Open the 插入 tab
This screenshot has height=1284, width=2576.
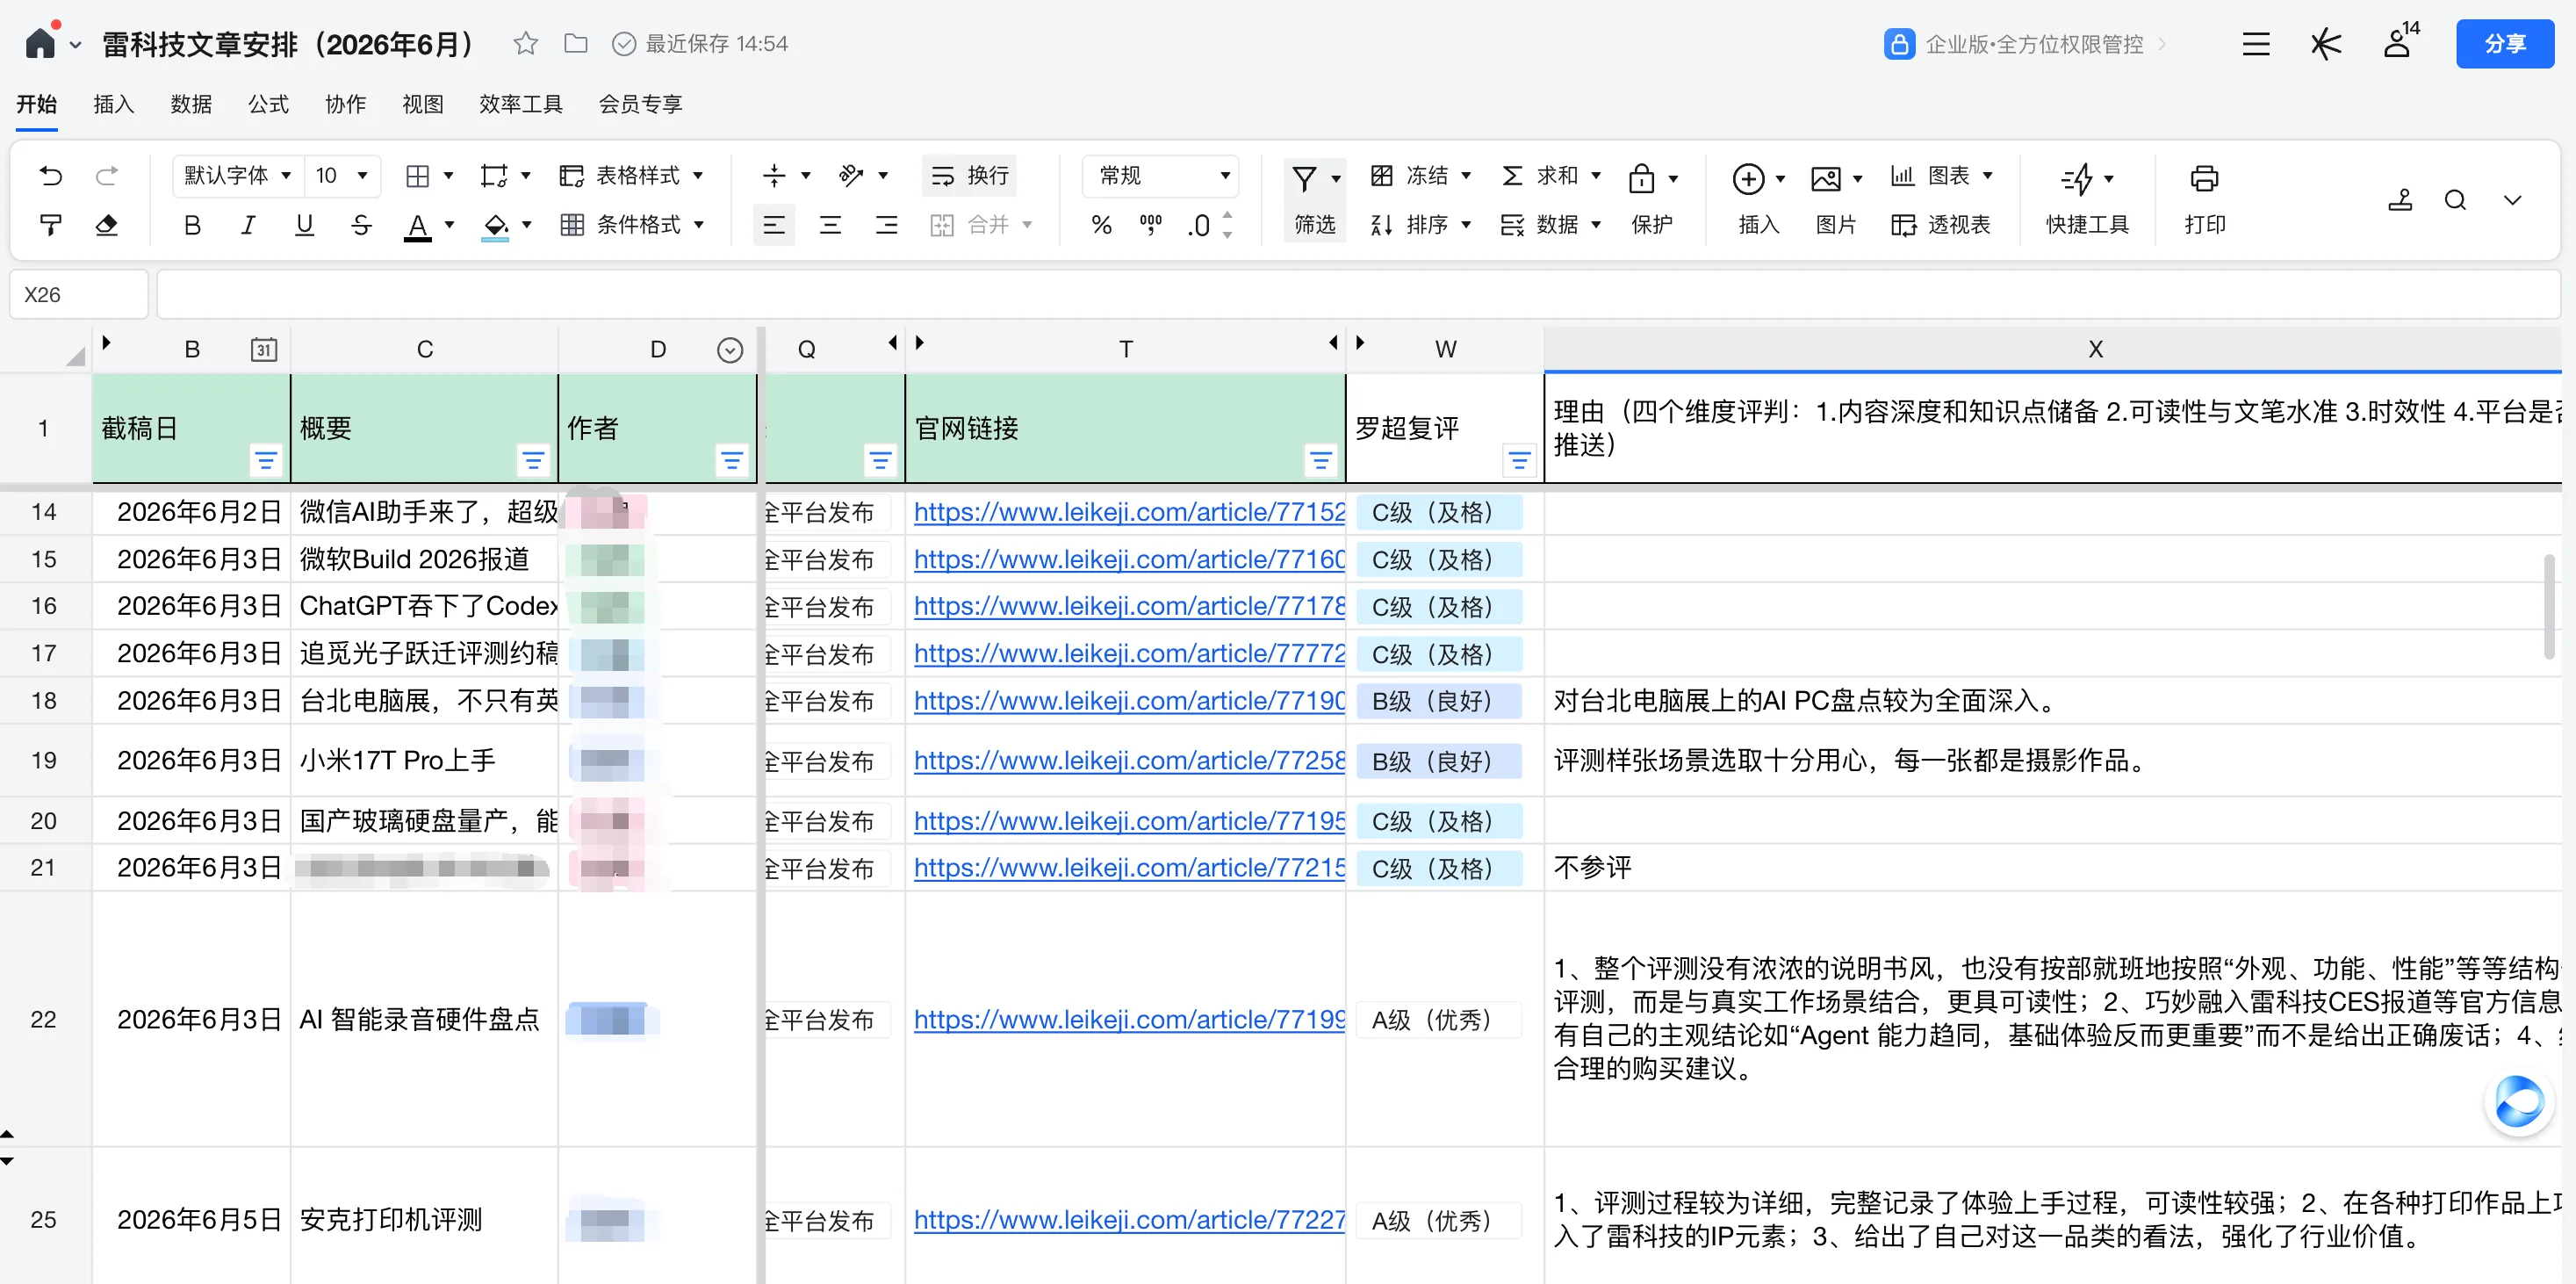tap(113, 104)
